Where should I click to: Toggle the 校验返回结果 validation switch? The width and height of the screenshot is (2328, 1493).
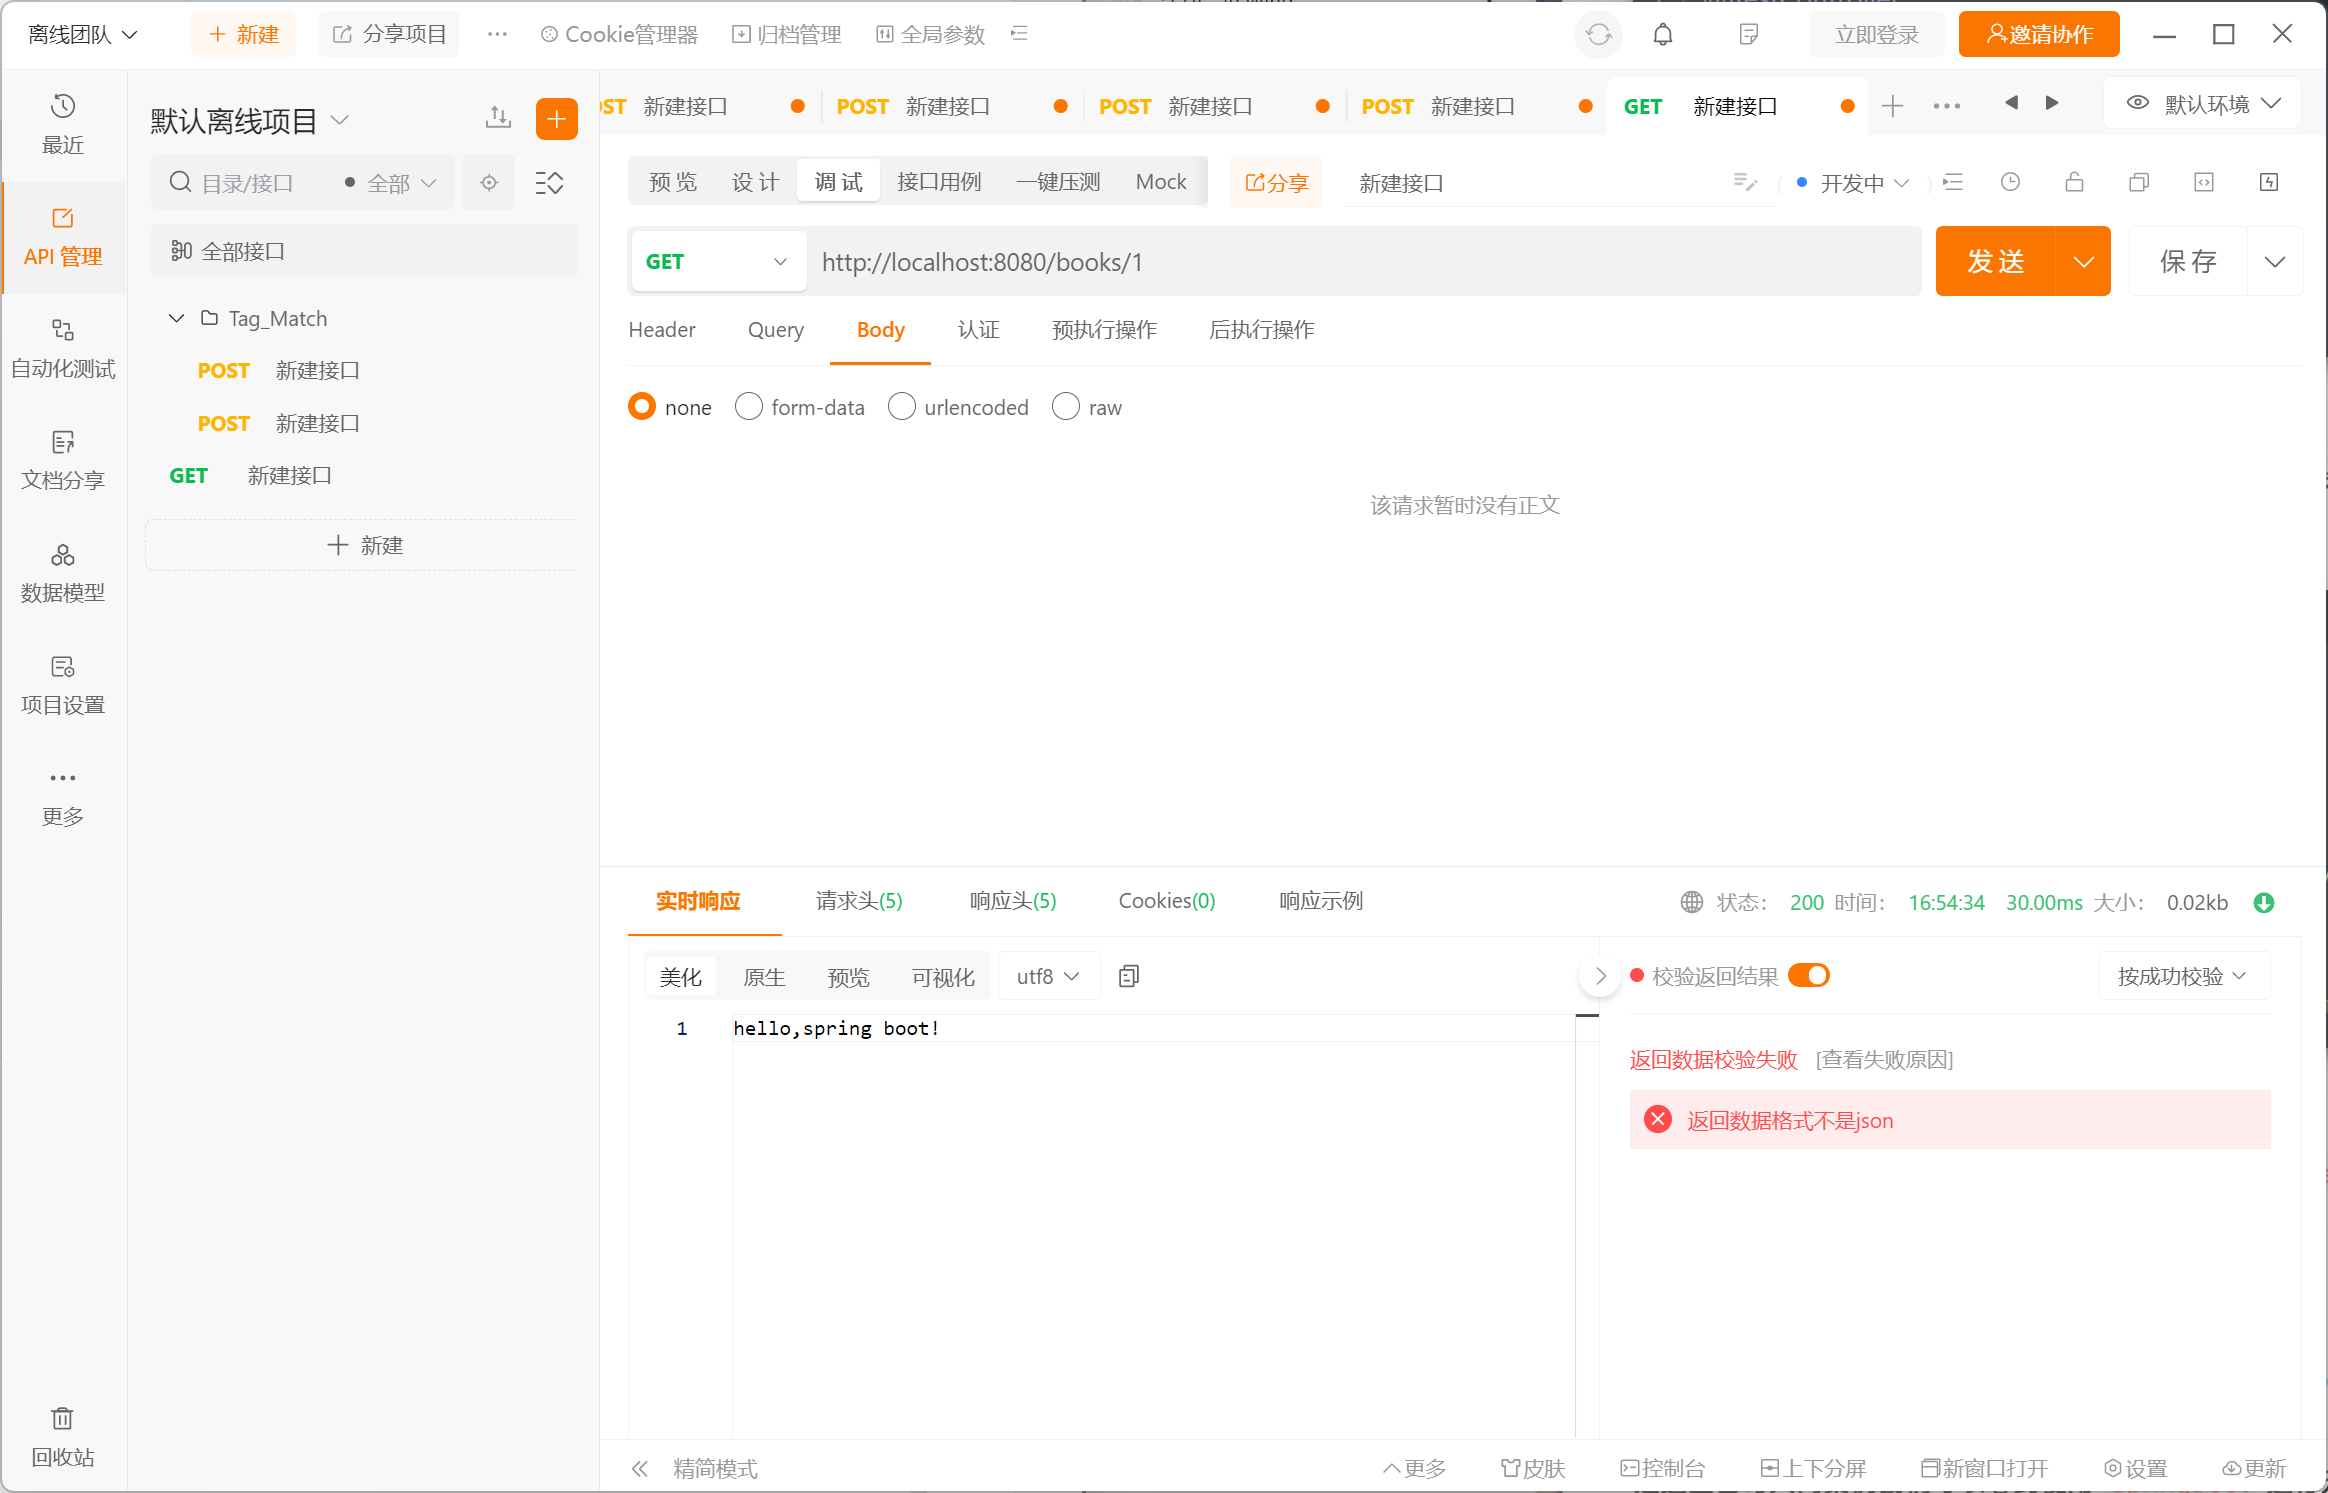[1809, 975]
